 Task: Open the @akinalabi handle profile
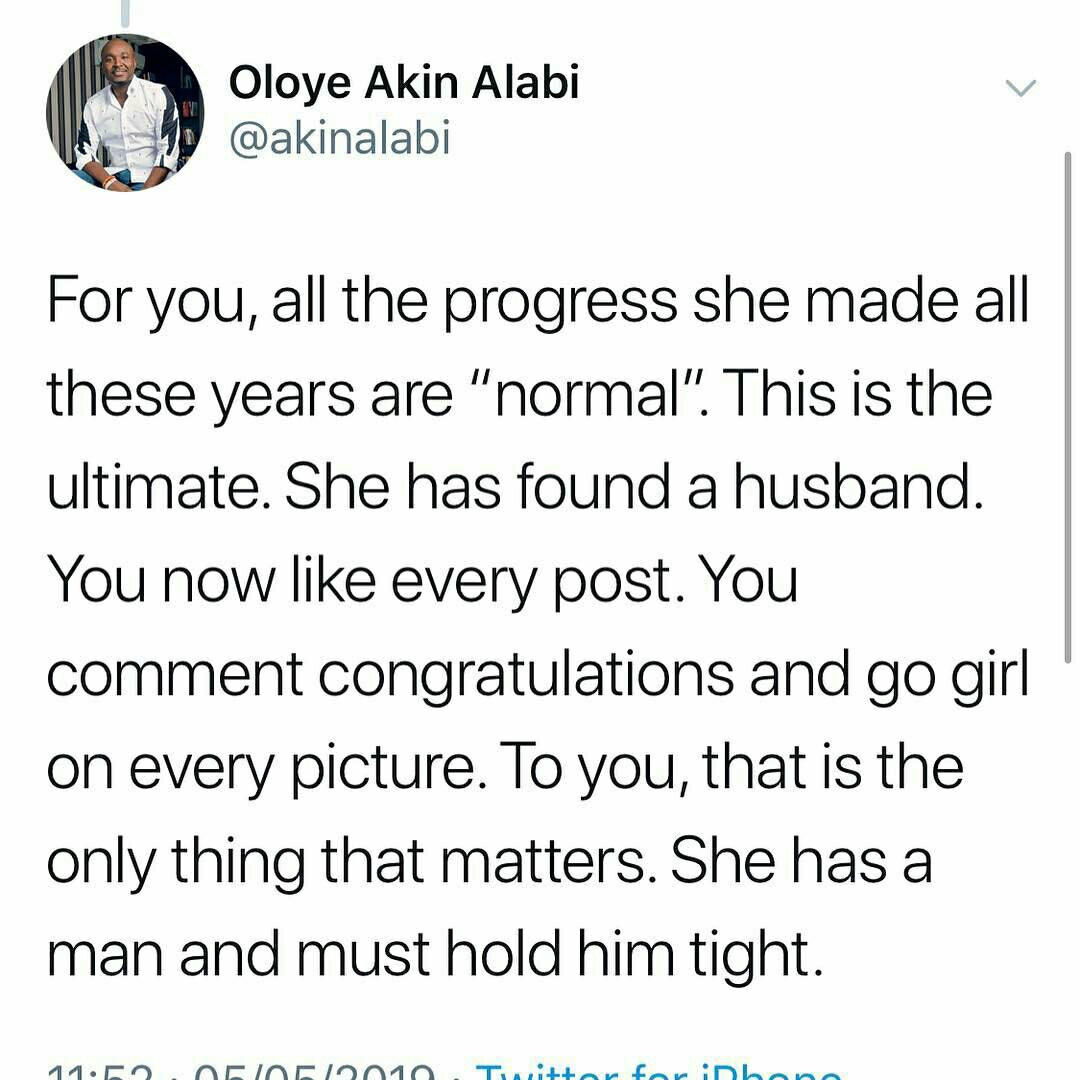coord(340,137)
